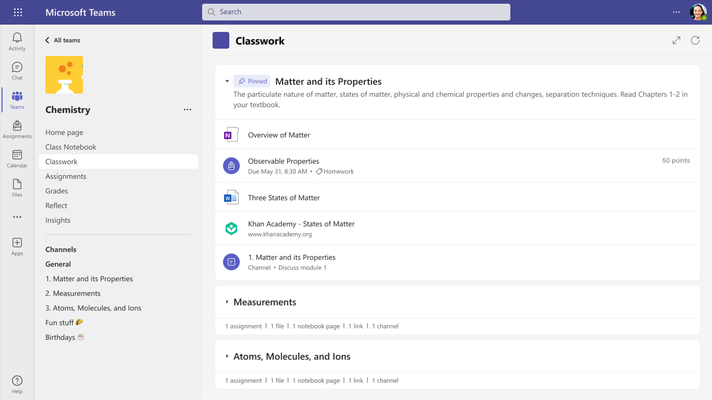This screenshot has width=712, height=400.
Task: Open Reflect
Action: 56,206
